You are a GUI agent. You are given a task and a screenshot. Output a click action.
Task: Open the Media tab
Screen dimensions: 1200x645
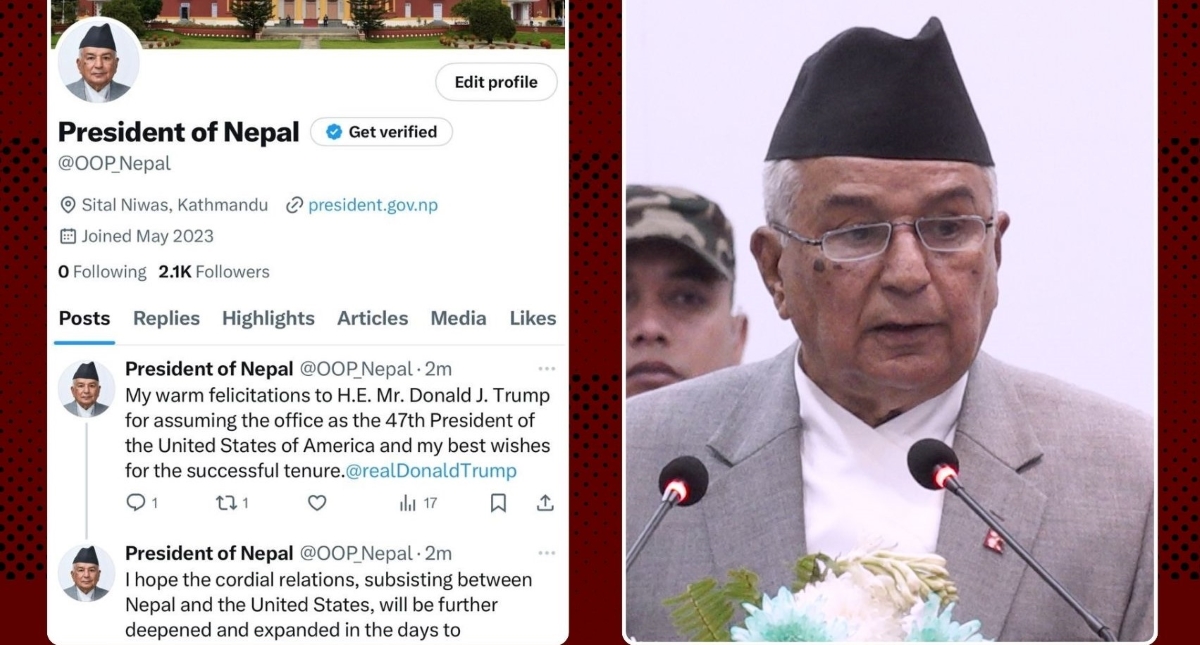coord(458,318)
